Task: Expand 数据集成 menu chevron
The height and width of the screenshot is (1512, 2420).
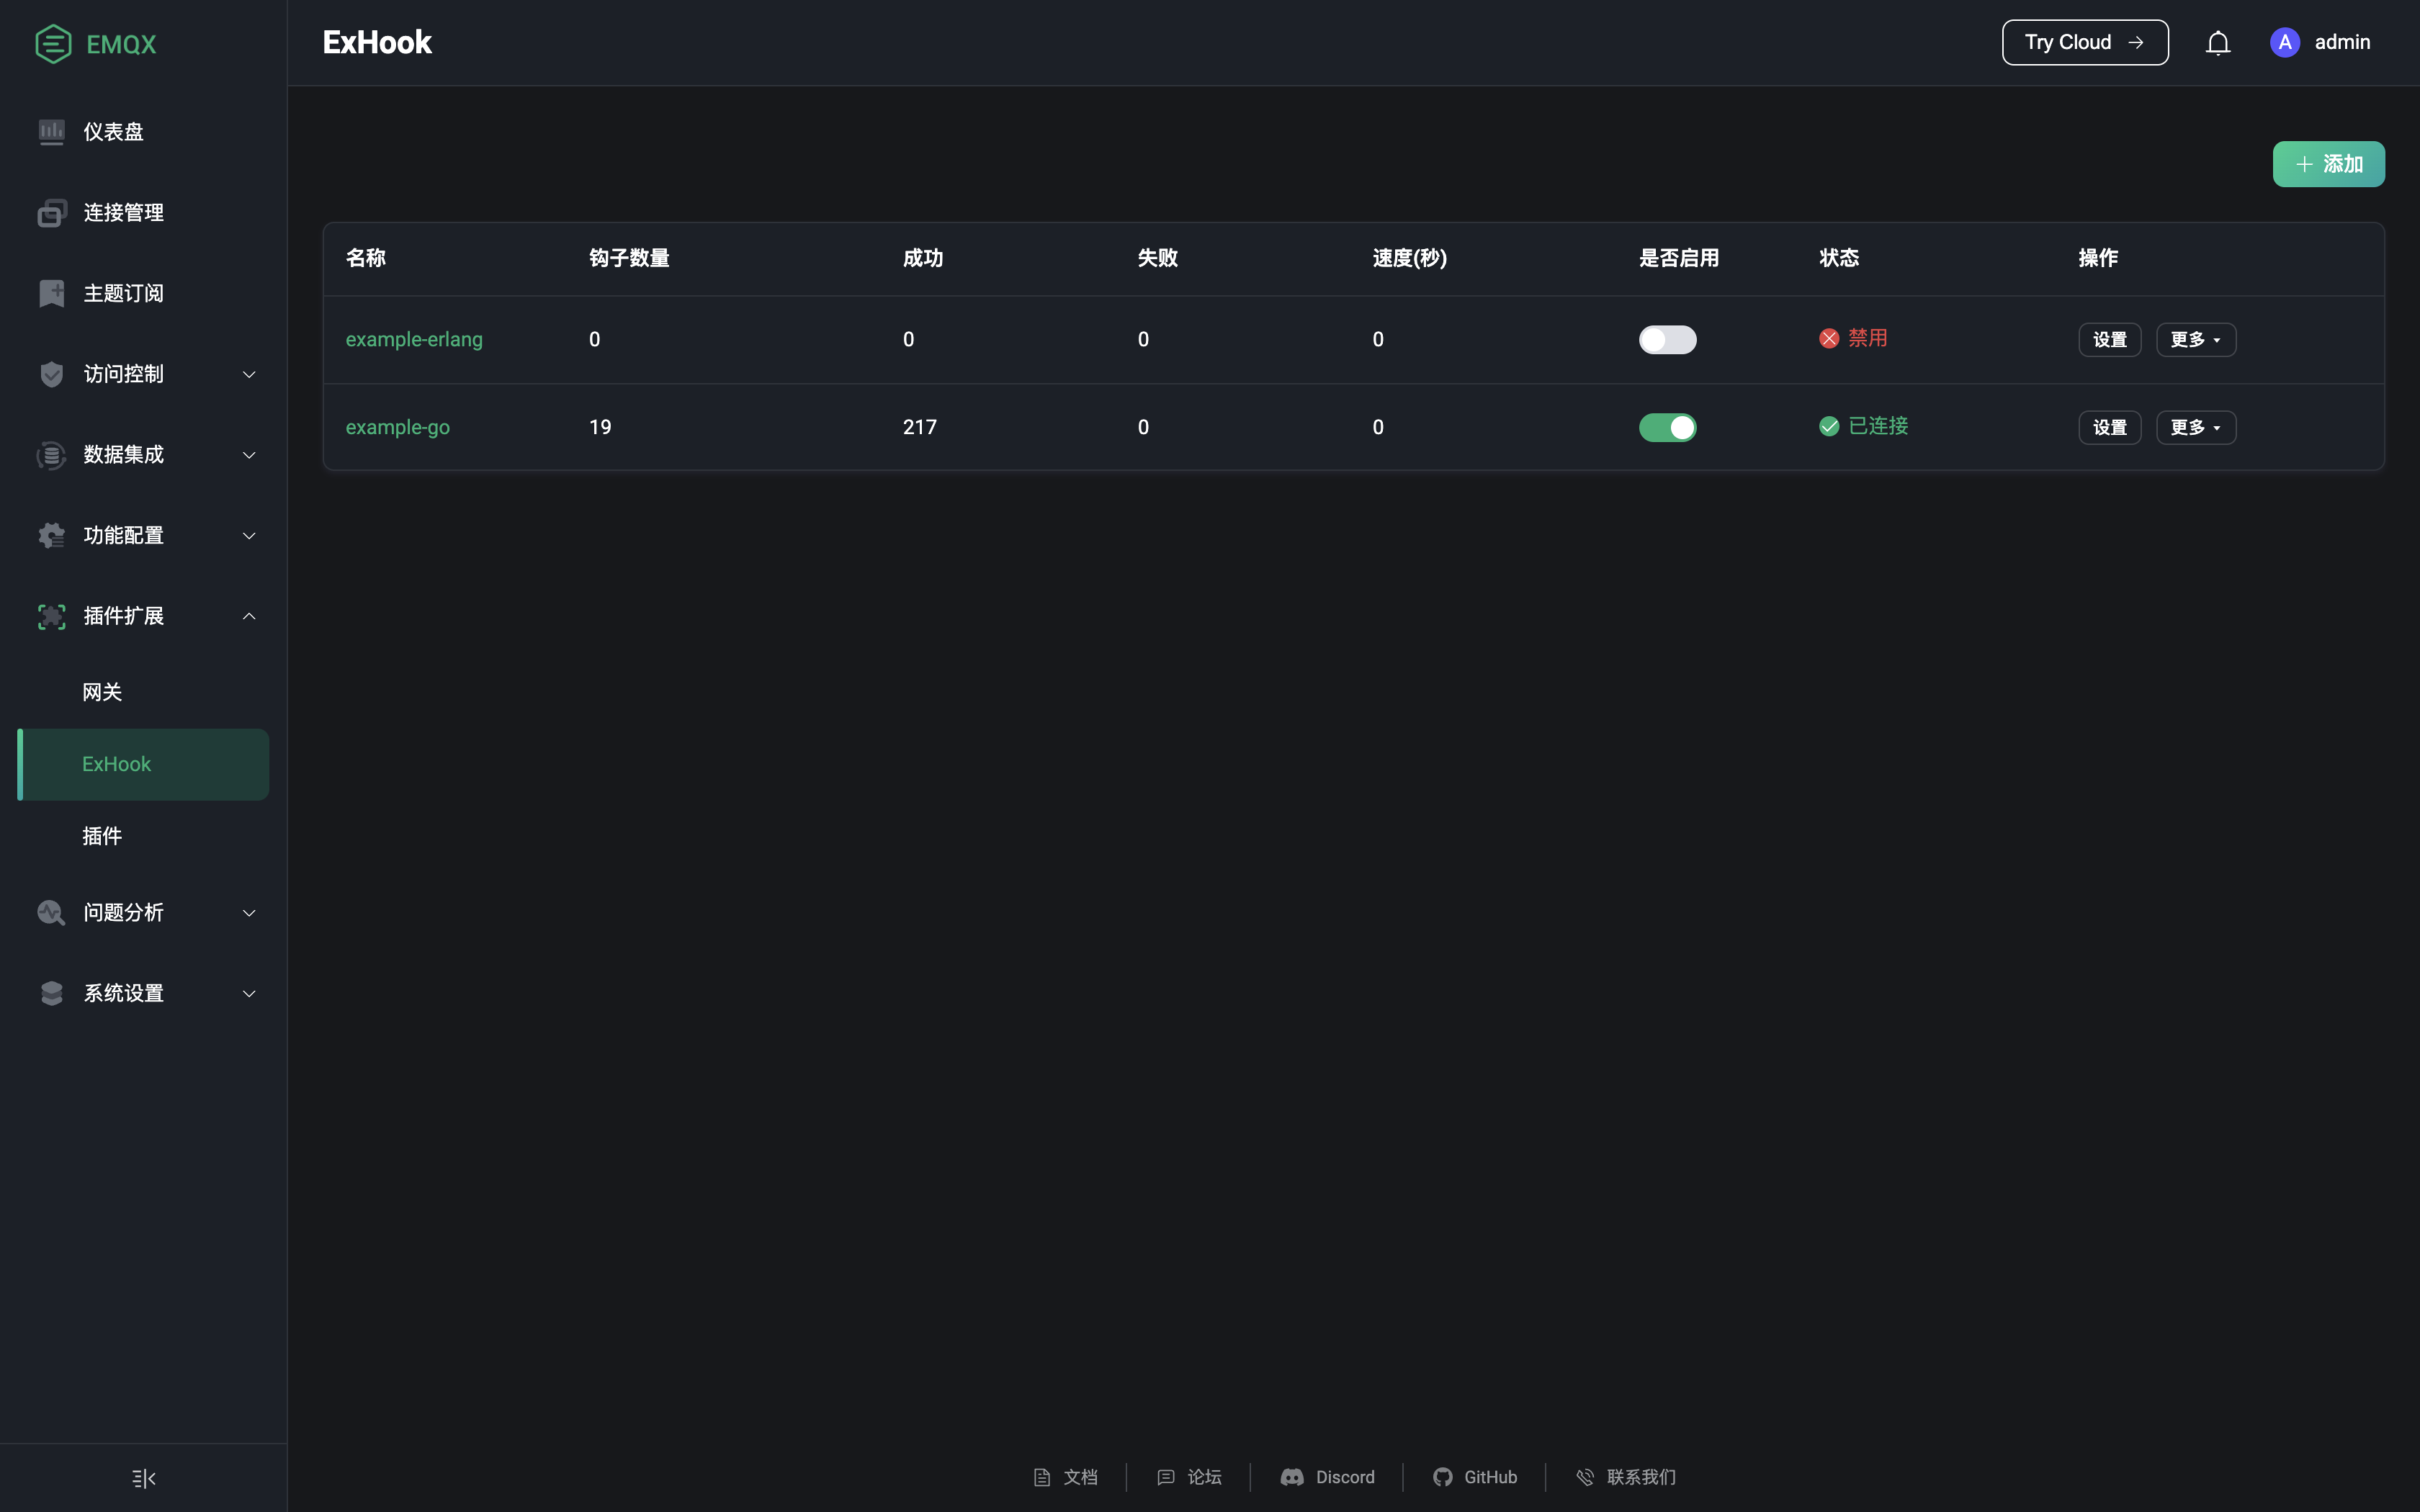Action: click(249, 455)
